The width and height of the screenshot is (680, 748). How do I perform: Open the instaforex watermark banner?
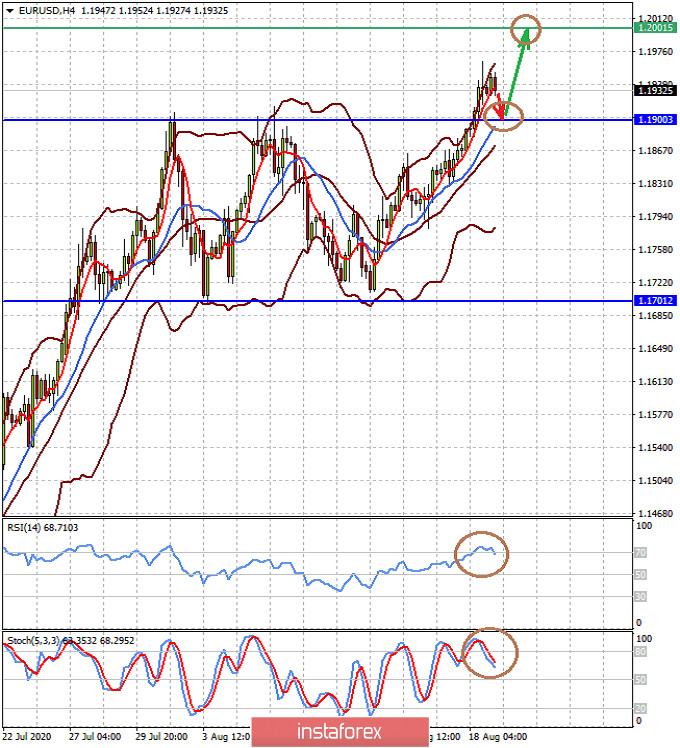[x=340, y=731]
